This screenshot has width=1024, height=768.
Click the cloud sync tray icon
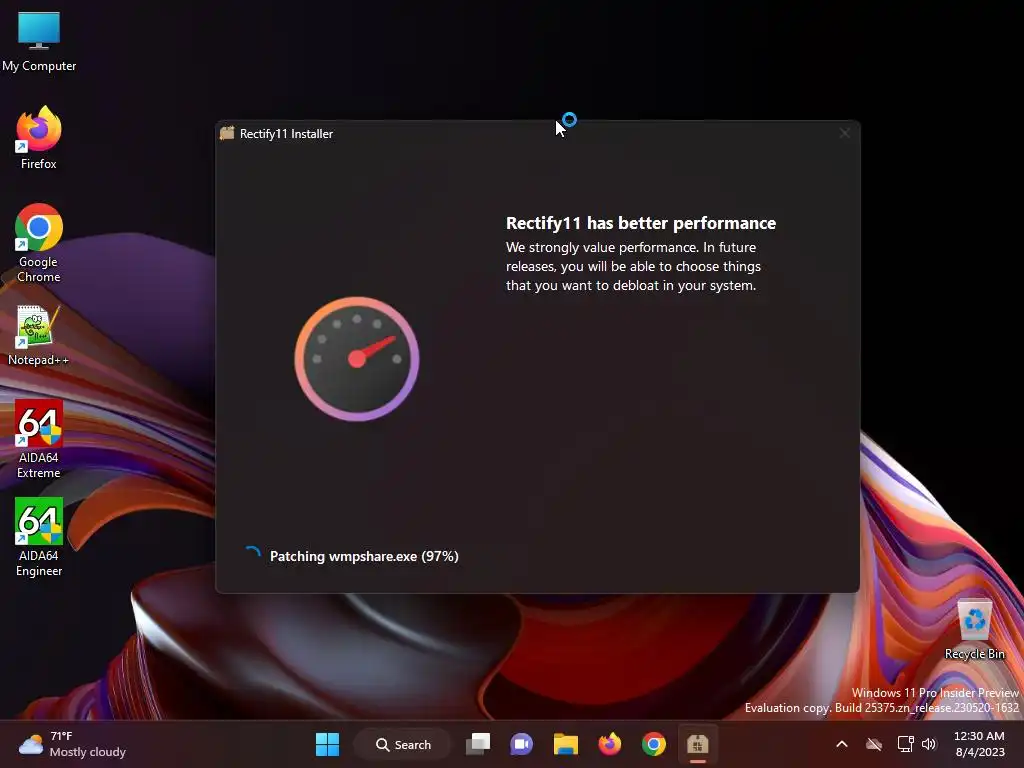click(x=874, y=744)
